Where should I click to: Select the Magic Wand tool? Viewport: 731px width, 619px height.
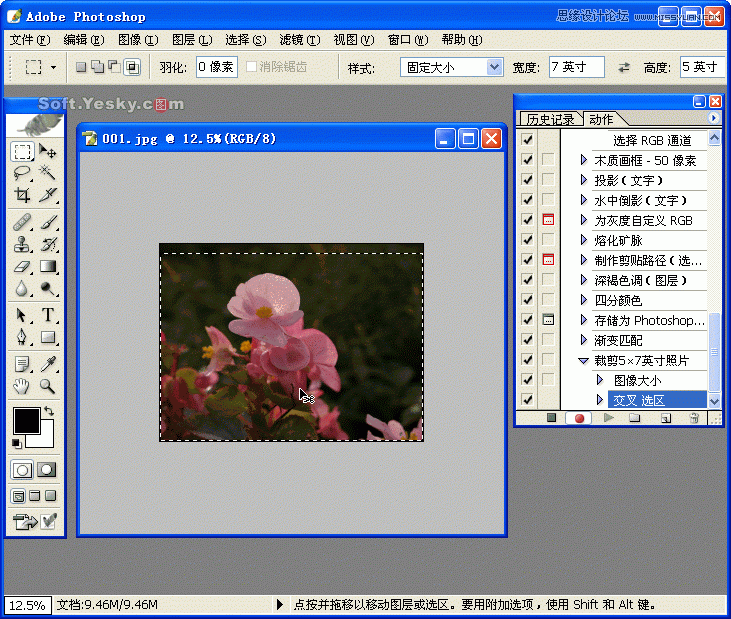point(48,172)
